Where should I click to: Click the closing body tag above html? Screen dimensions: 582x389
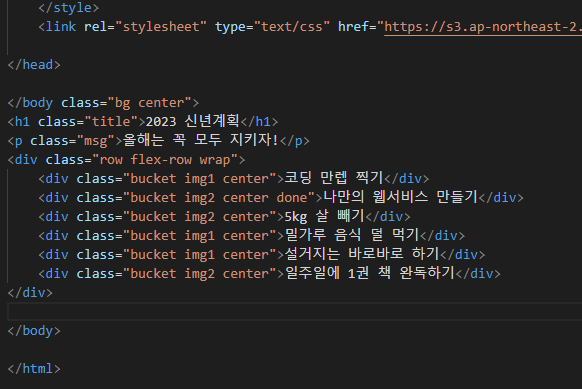(34, 331)
